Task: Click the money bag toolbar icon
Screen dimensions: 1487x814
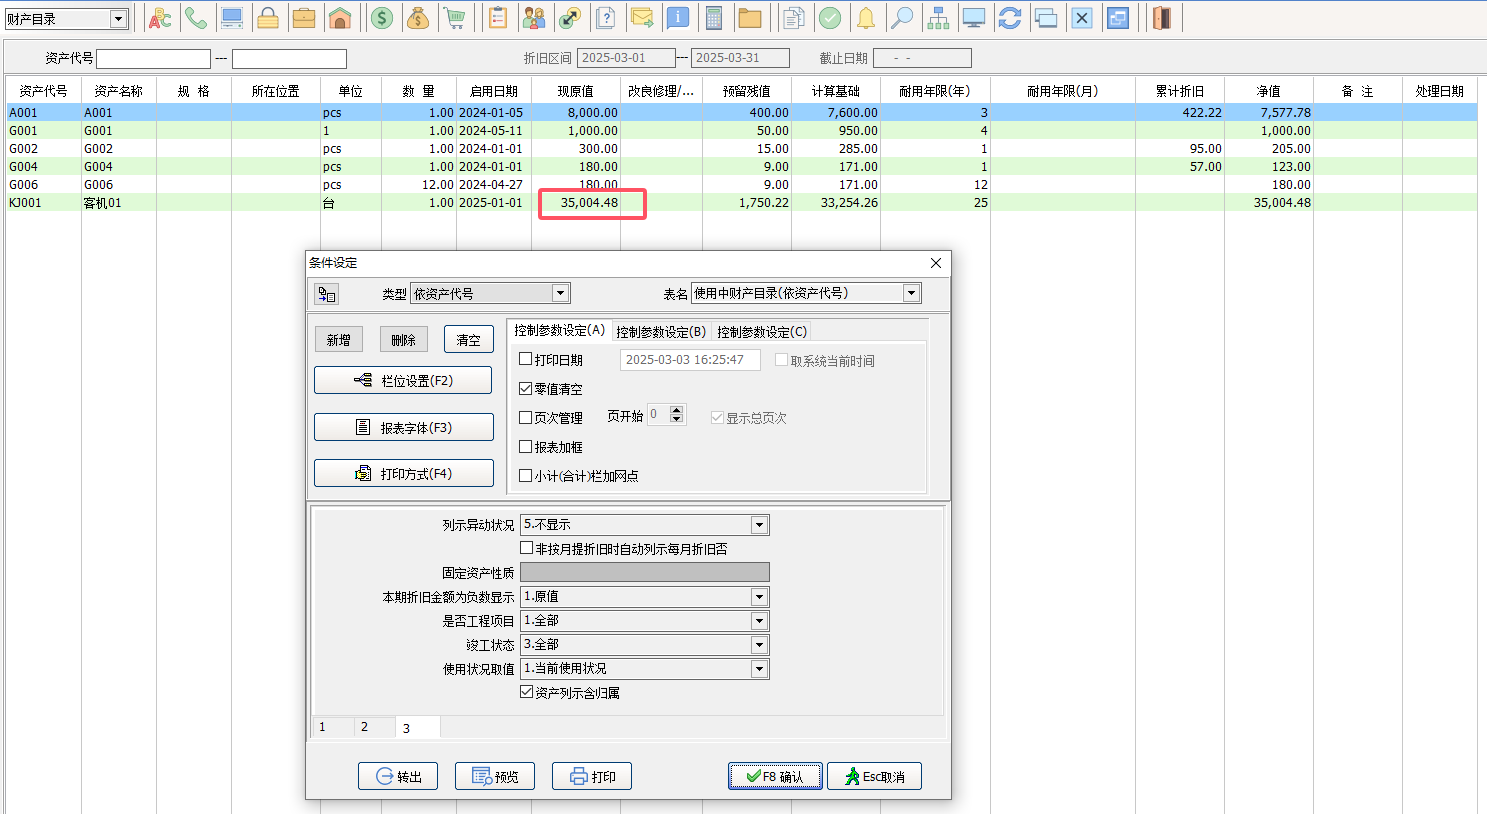Action: (x=418, y=18)
